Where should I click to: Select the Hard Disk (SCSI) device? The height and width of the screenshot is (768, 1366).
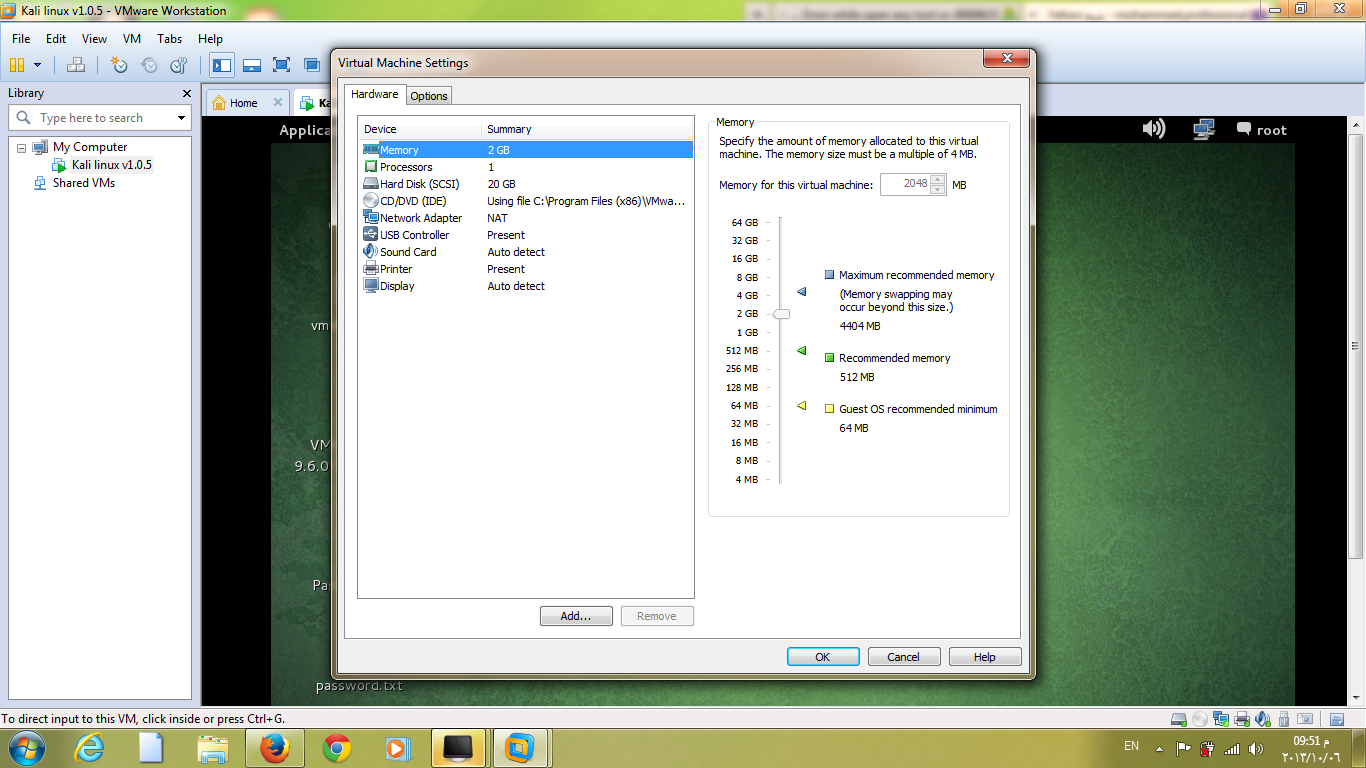click(527, 184)
